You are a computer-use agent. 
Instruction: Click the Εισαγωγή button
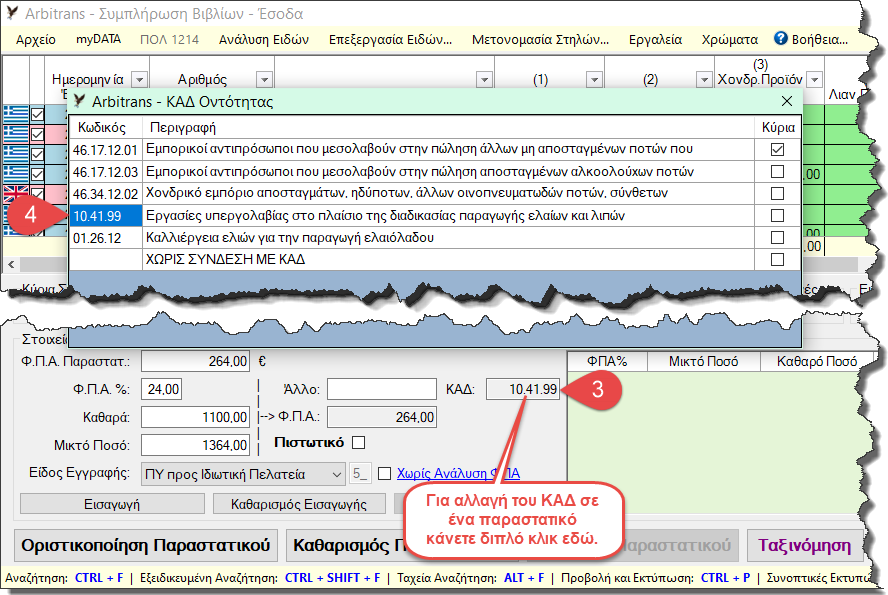coord(112,504)
